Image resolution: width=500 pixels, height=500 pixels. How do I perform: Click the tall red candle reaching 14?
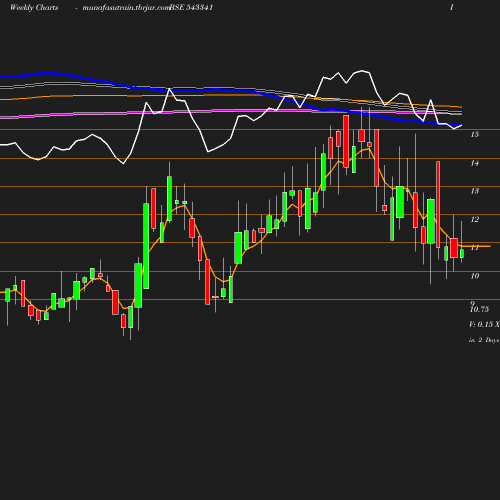tap(438, 204)
